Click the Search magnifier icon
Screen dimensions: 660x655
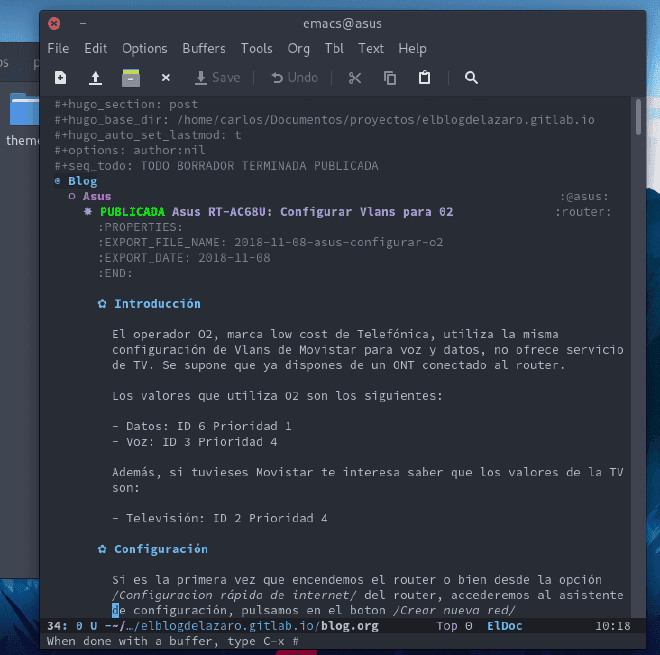pos(471,77)
